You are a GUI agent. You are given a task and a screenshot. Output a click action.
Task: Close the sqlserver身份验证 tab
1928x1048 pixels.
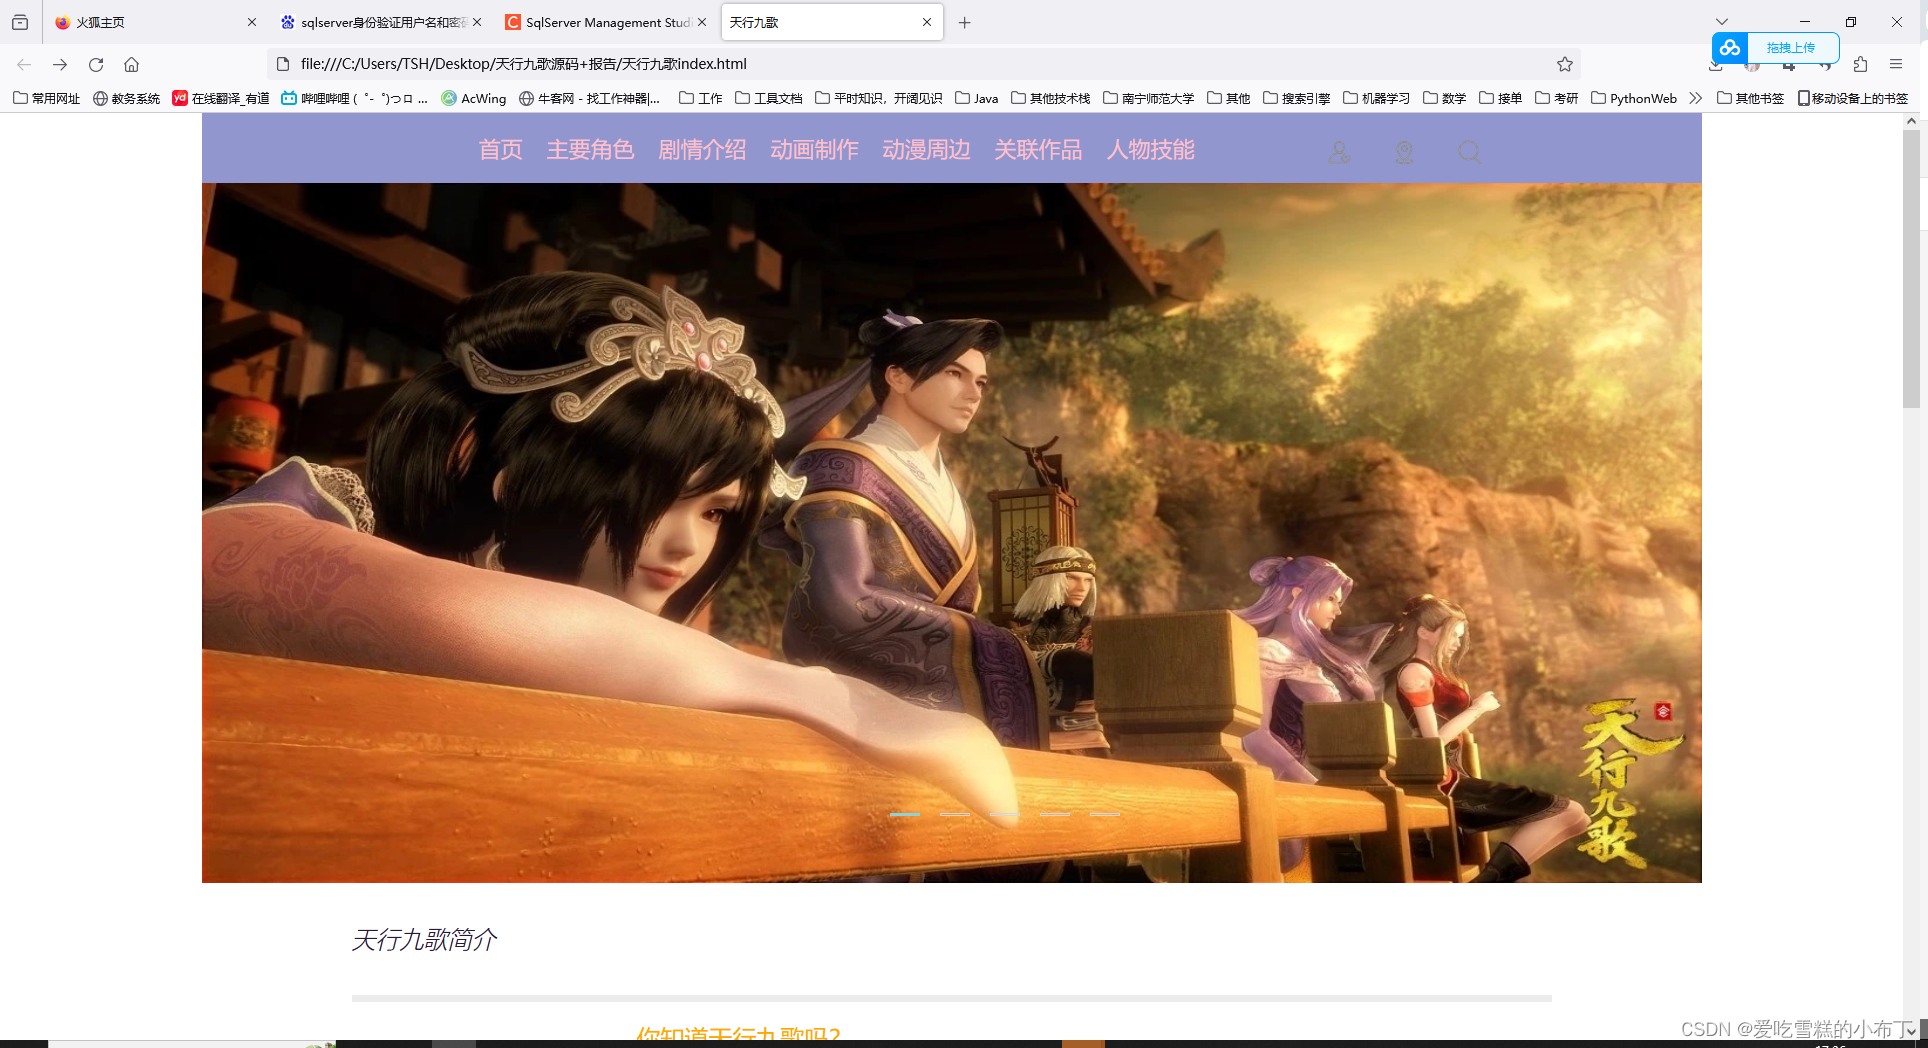pos(477,22)
